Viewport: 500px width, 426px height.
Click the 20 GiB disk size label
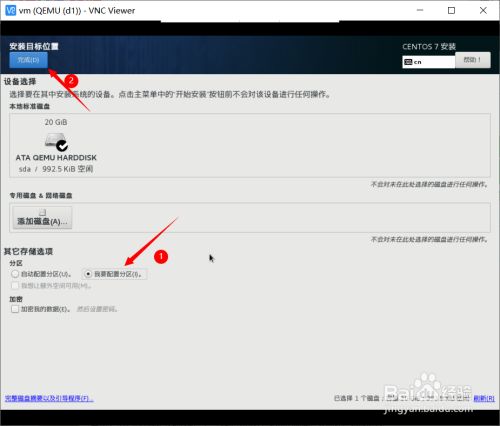56,122
